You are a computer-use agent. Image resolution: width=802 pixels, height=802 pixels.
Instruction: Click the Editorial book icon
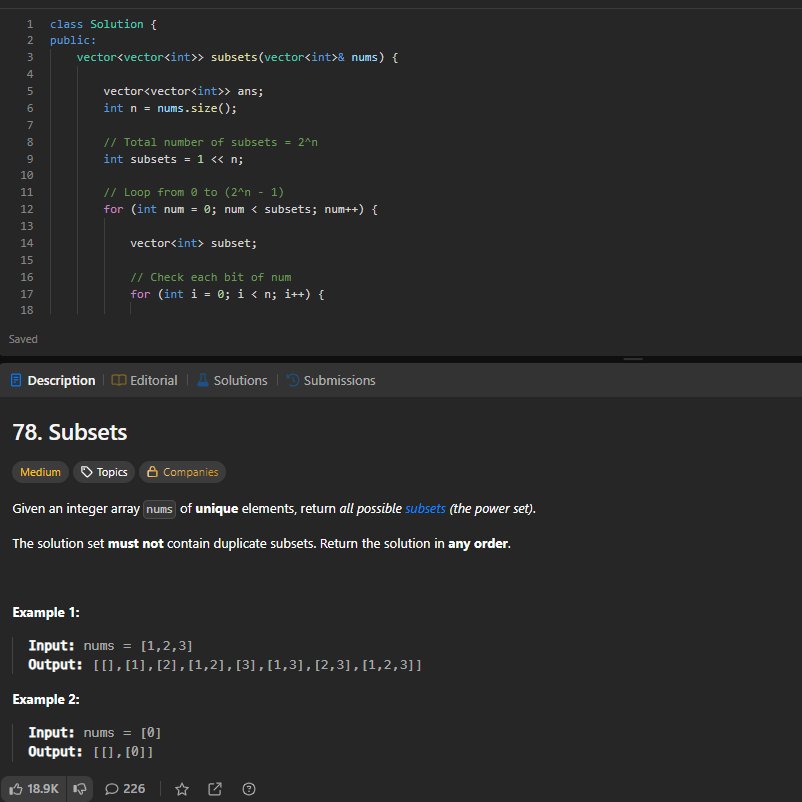[x=119, y=380]
